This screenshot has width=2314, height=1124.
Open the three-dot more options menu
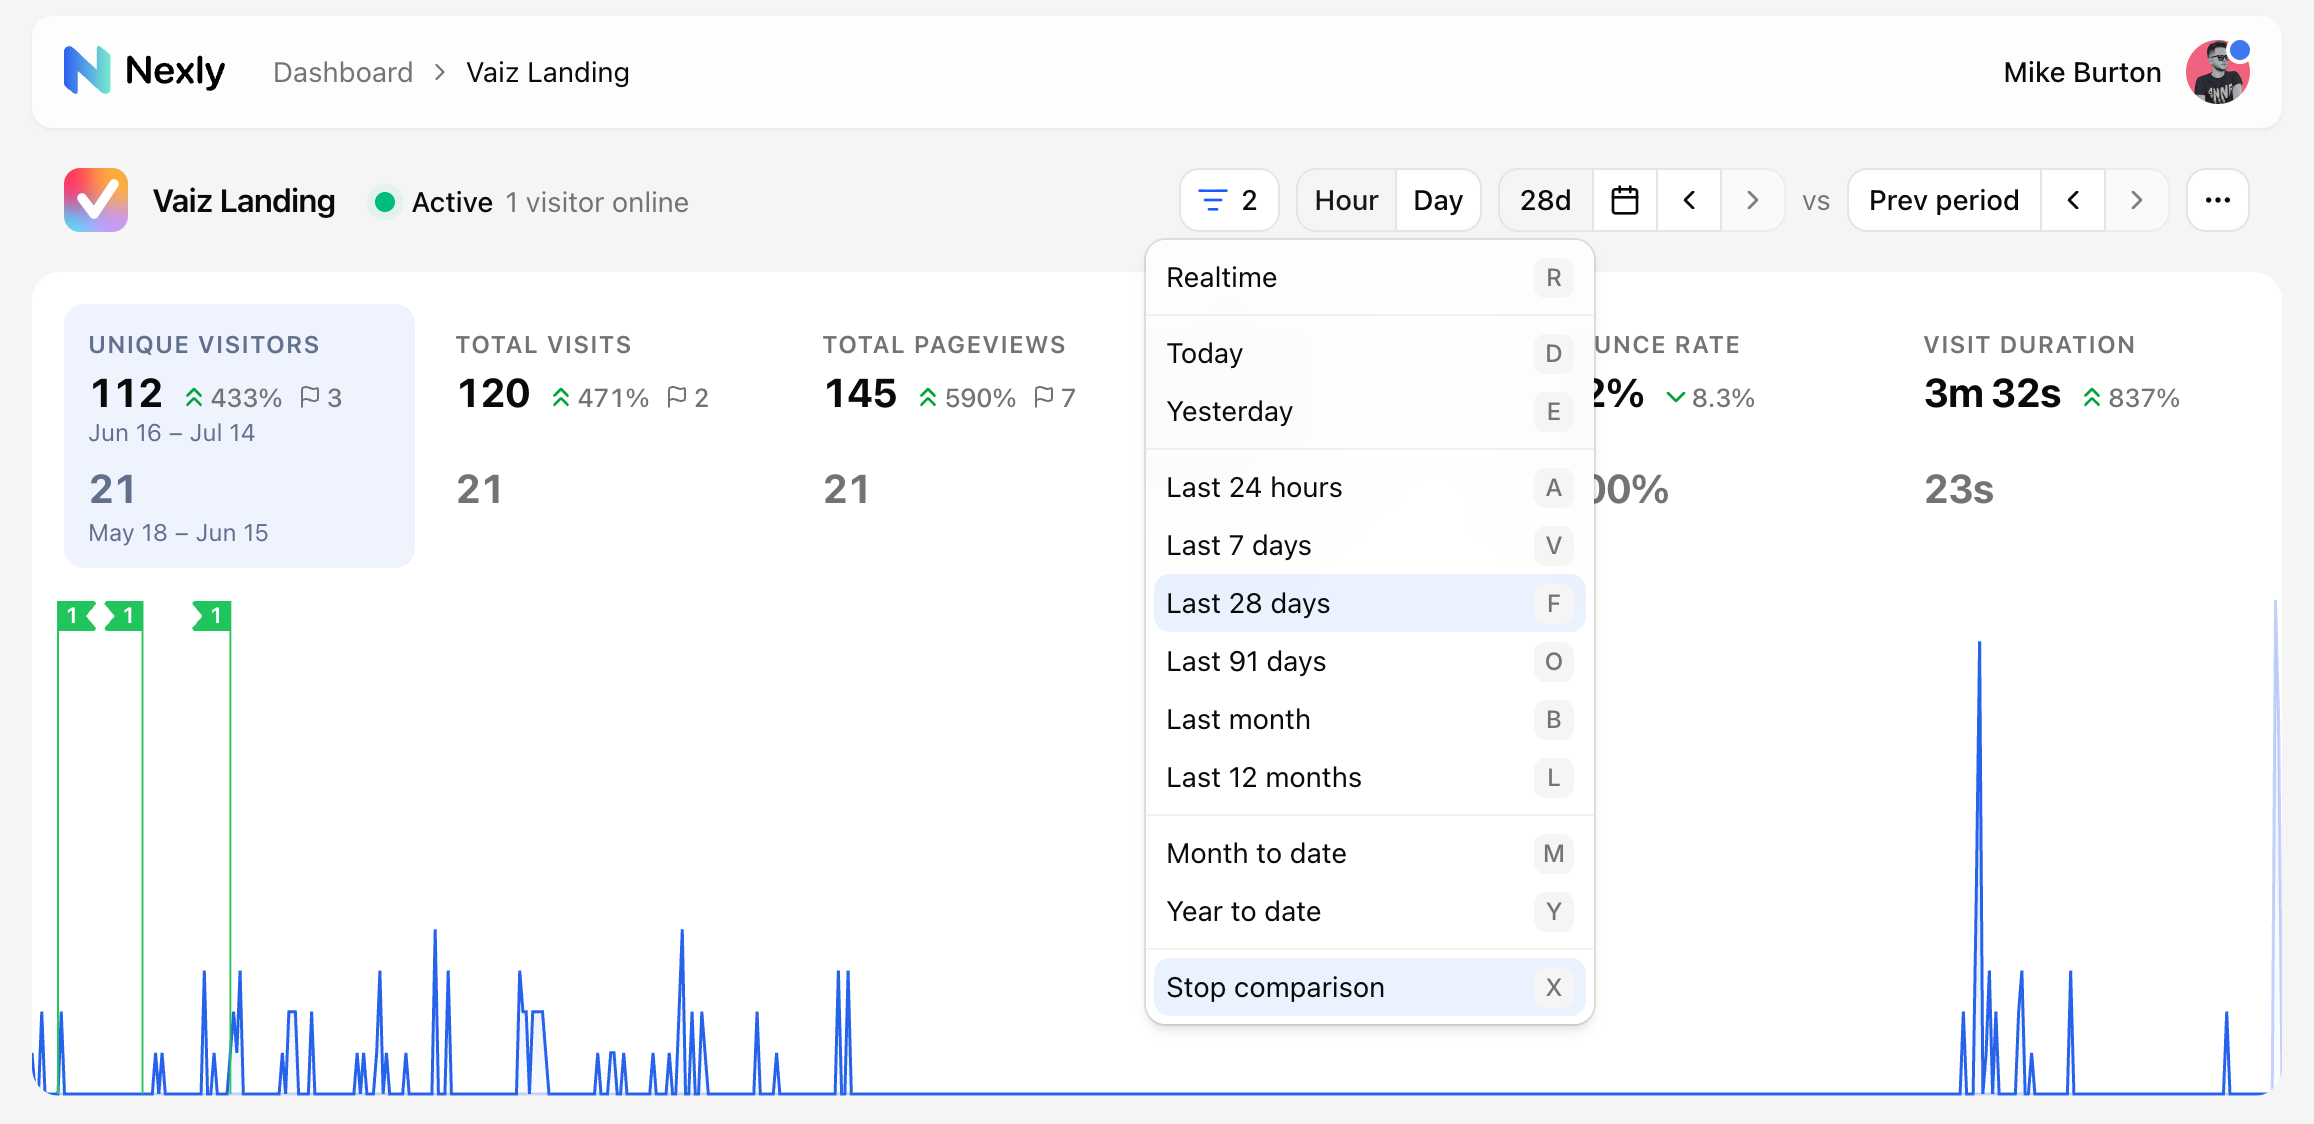pos(2217,200)
